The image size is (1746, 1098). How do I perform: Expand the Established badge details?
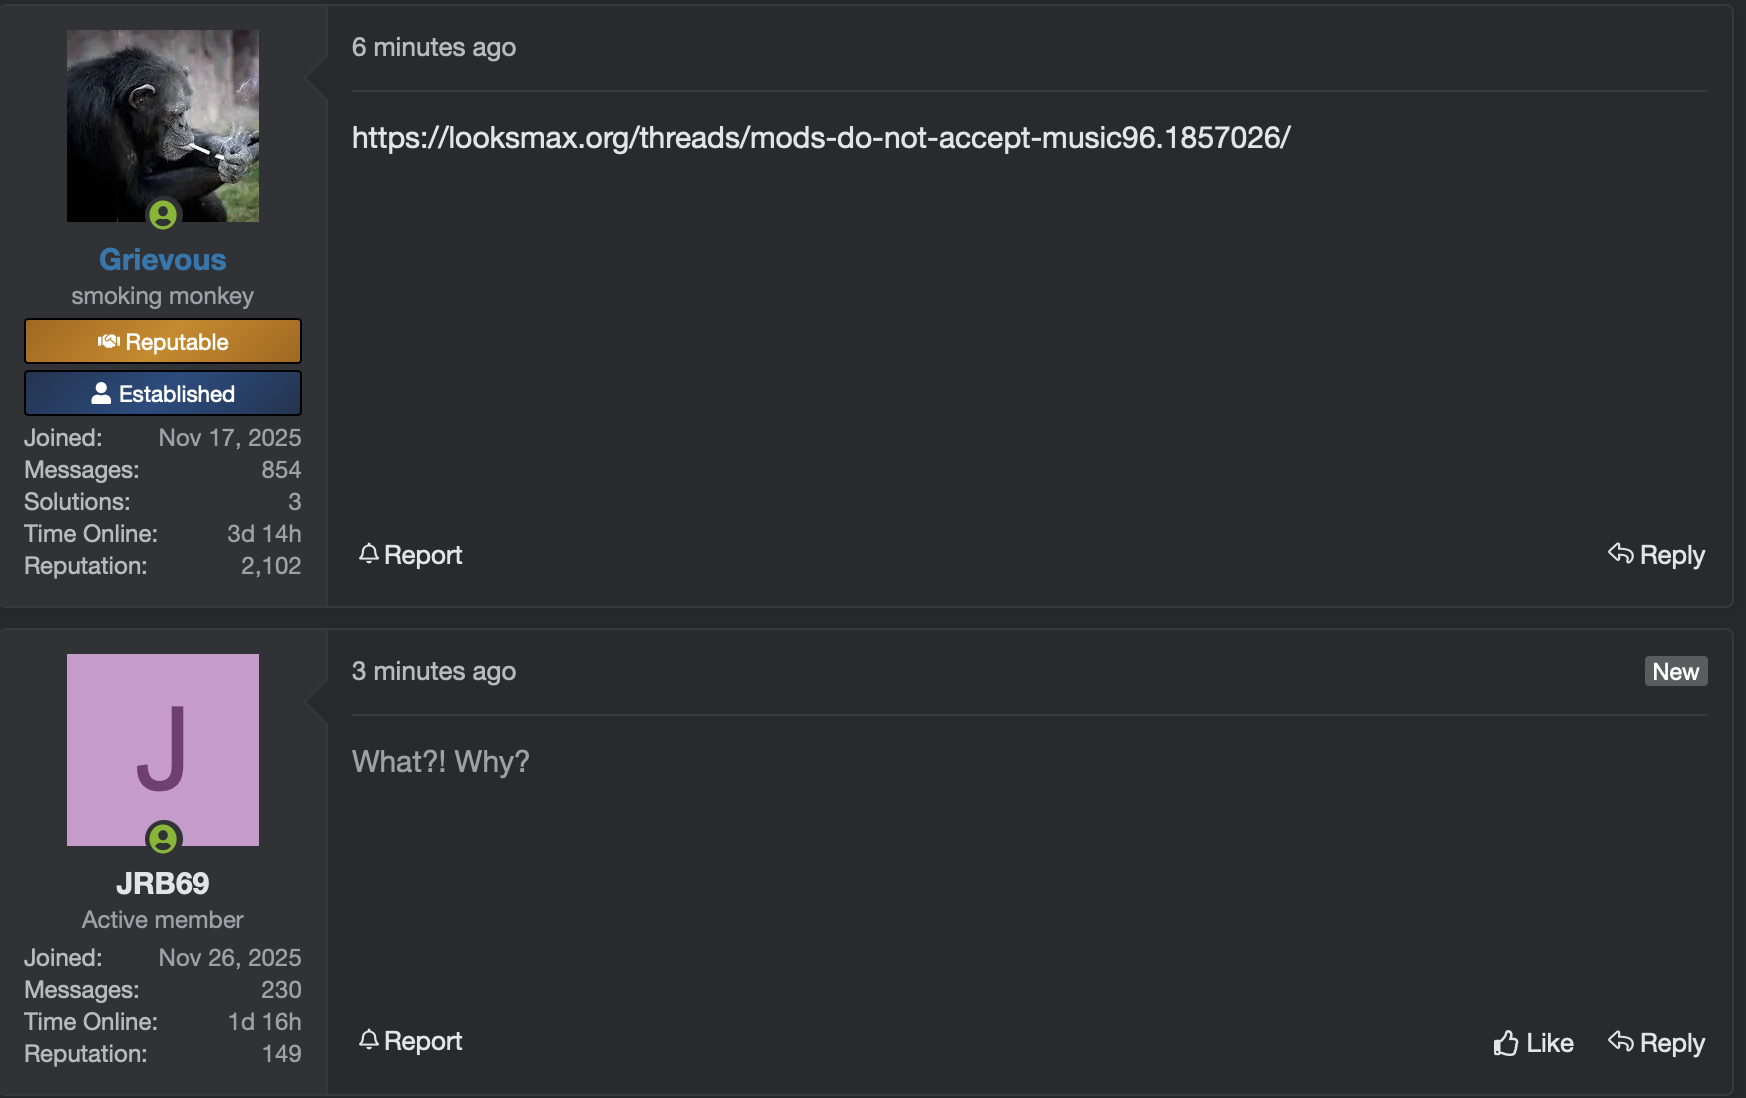point(162,393)
